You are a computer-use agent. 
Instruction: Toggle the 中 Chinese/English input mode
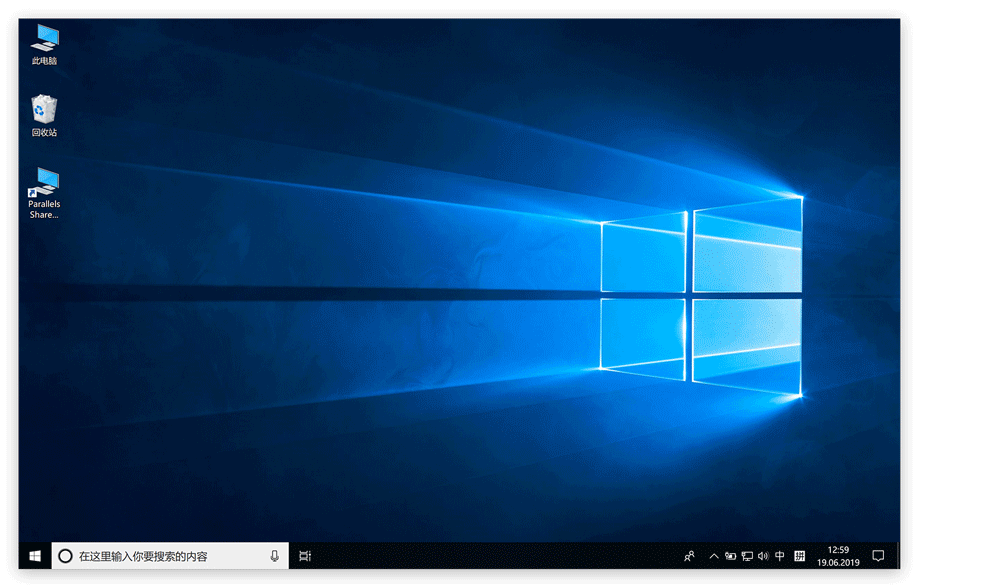[780, 556]
